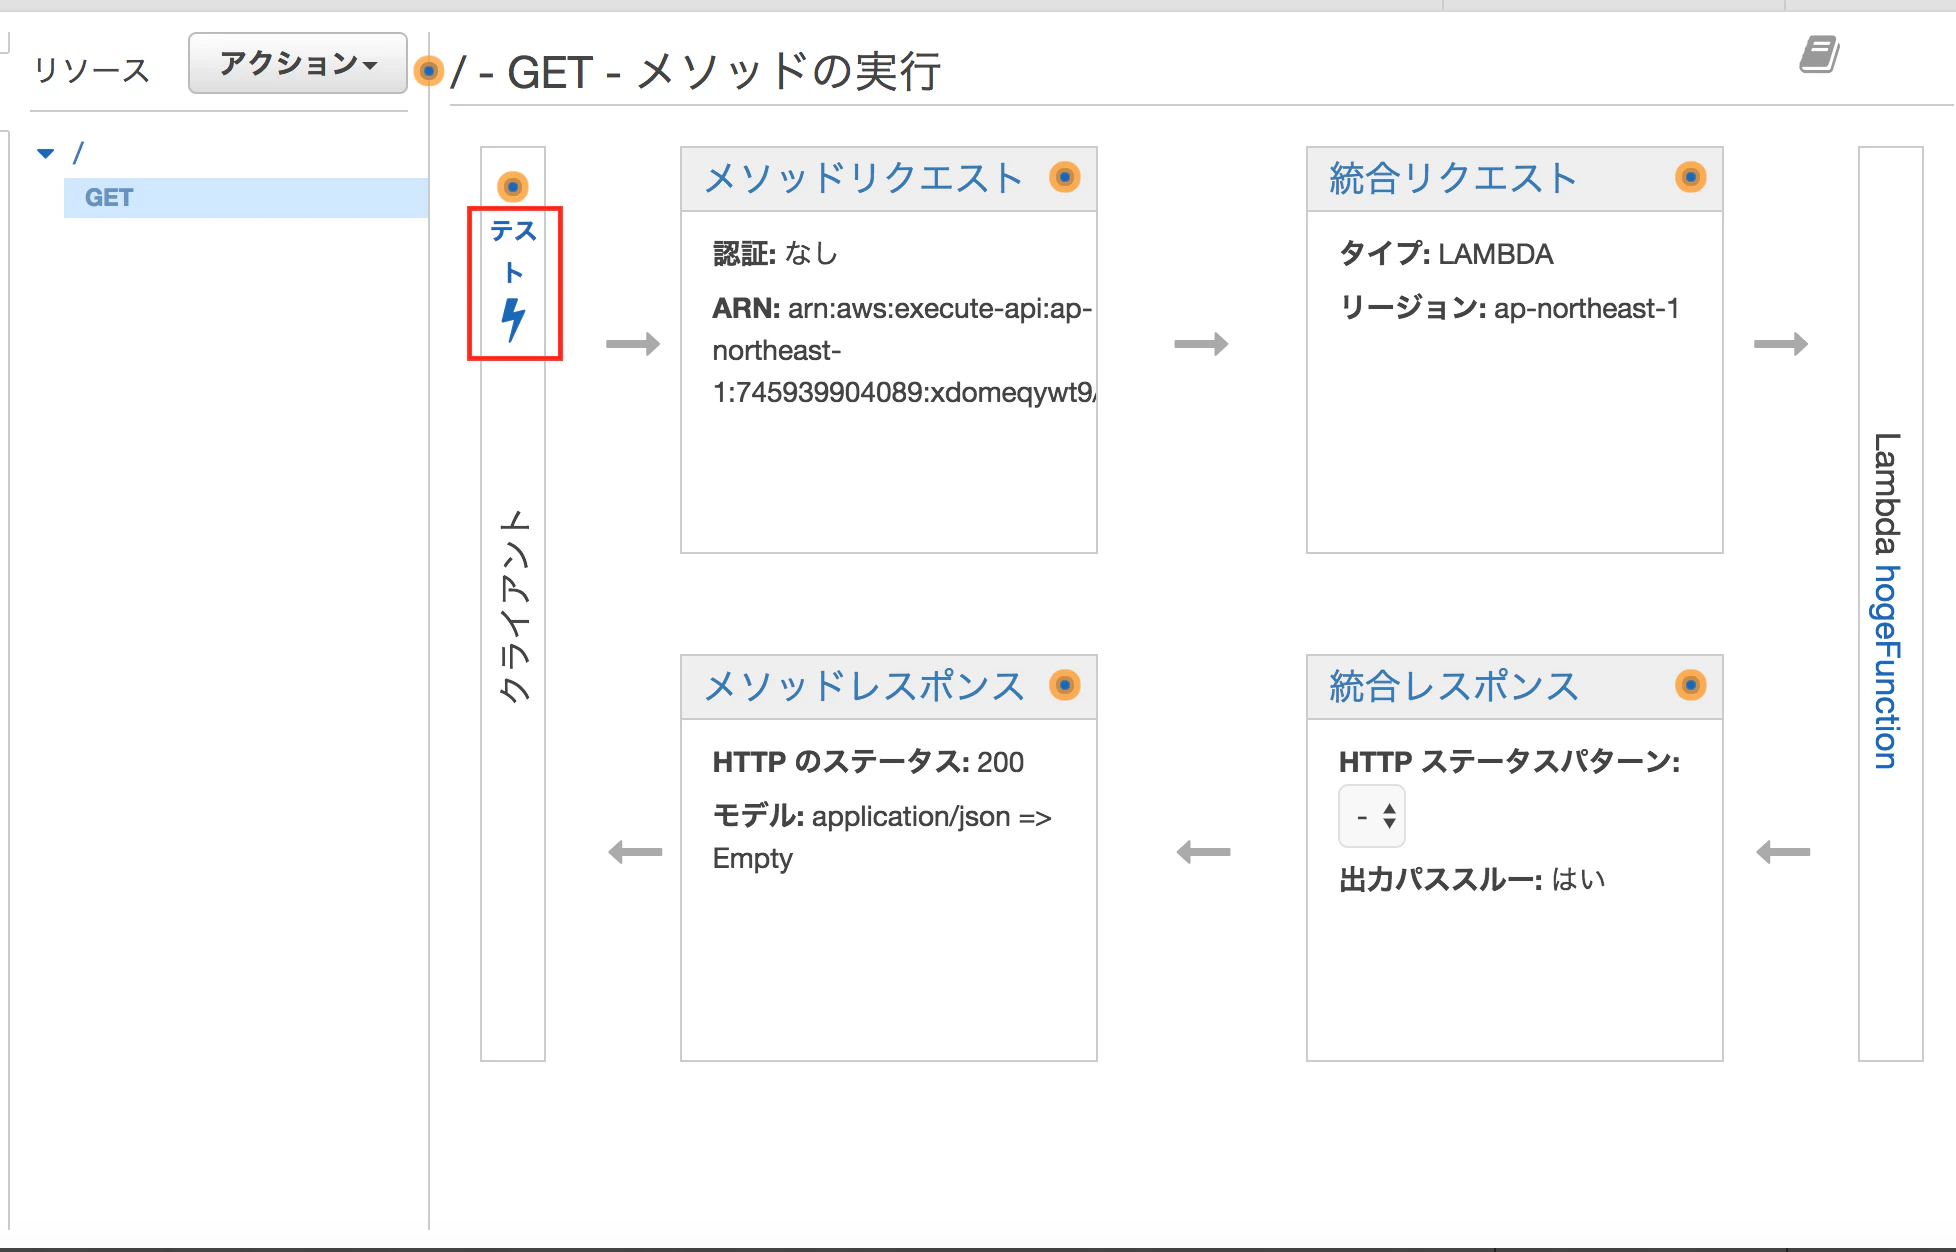Collapse the root / resource tree arrow

tap(46, 153)
